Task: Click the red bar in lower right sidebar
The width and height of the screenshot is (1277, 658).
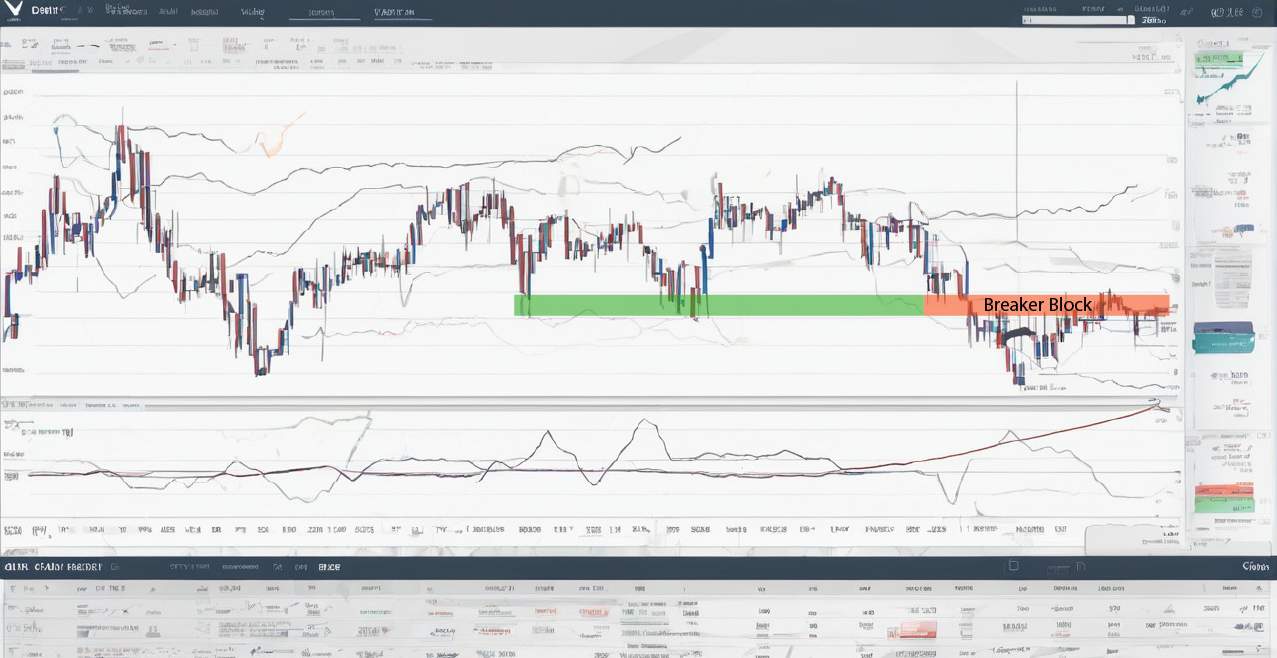Action: [x=1224, y=491]
